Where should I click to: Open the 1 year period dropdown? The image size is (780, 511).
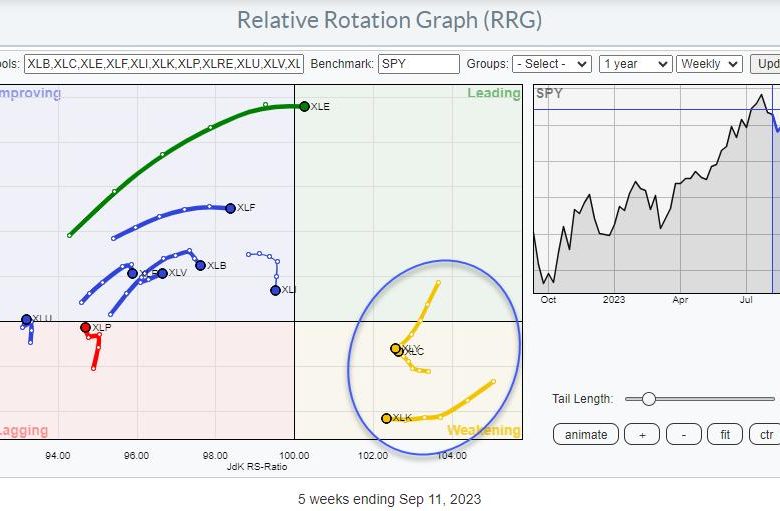tap(635, 64)
